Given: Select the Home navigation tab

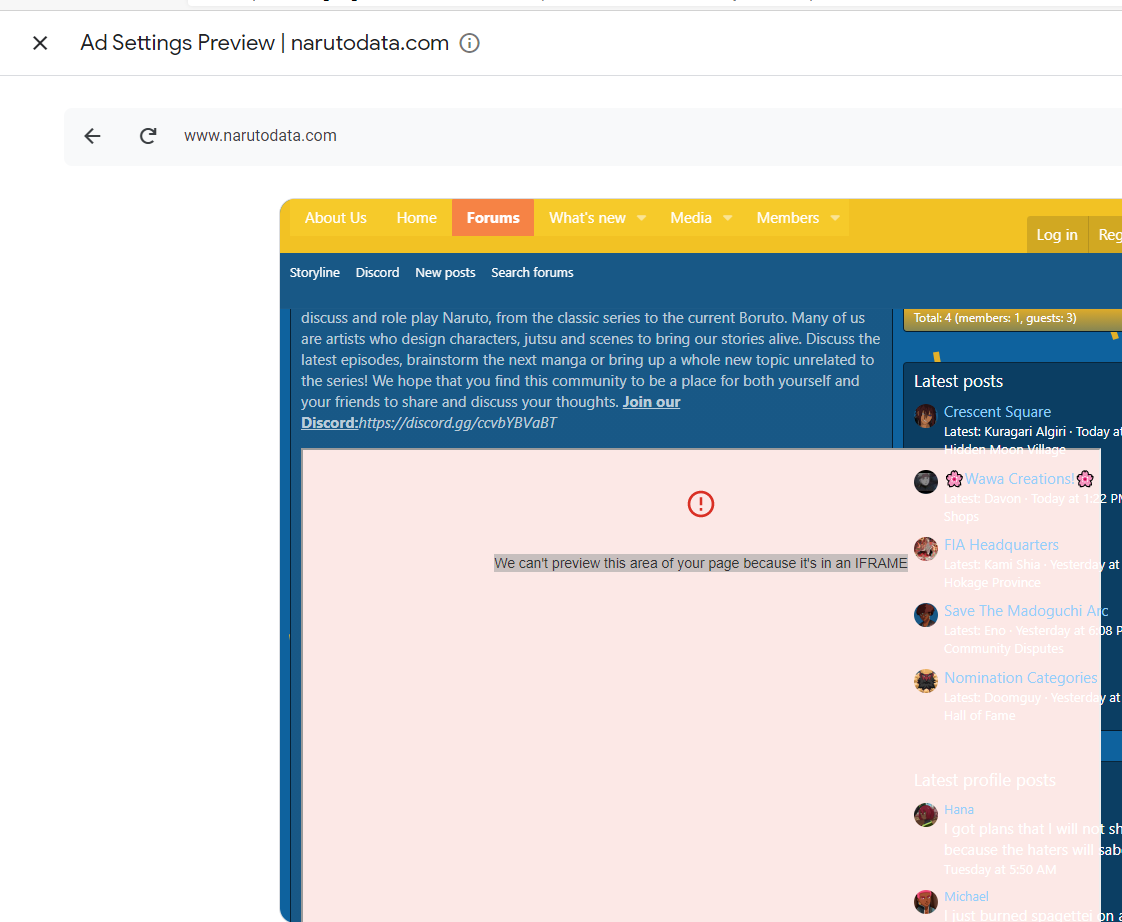Looking at the screenshot, I should (x=416, y=218).
